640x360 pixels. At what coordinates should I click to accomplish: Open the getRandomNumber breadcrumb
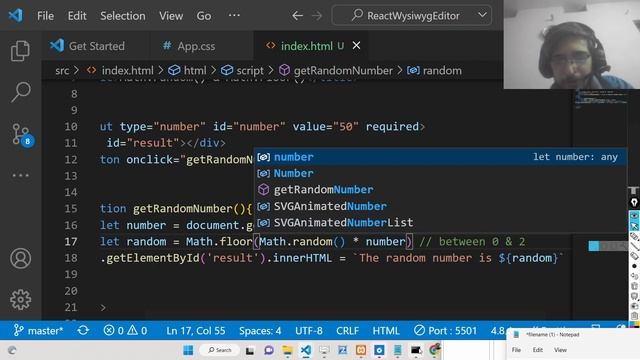click(336, 71)
